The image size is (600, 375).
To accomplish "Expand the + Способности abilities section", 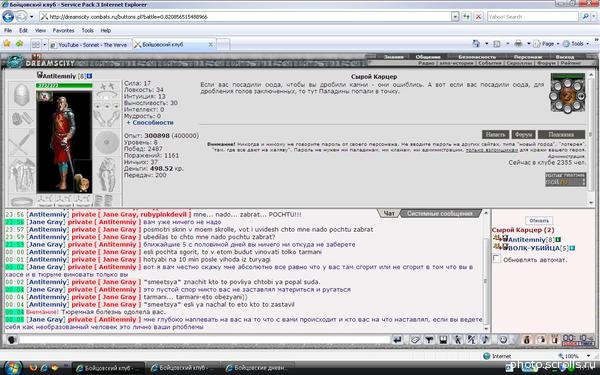I will click(x=150, y=122).
